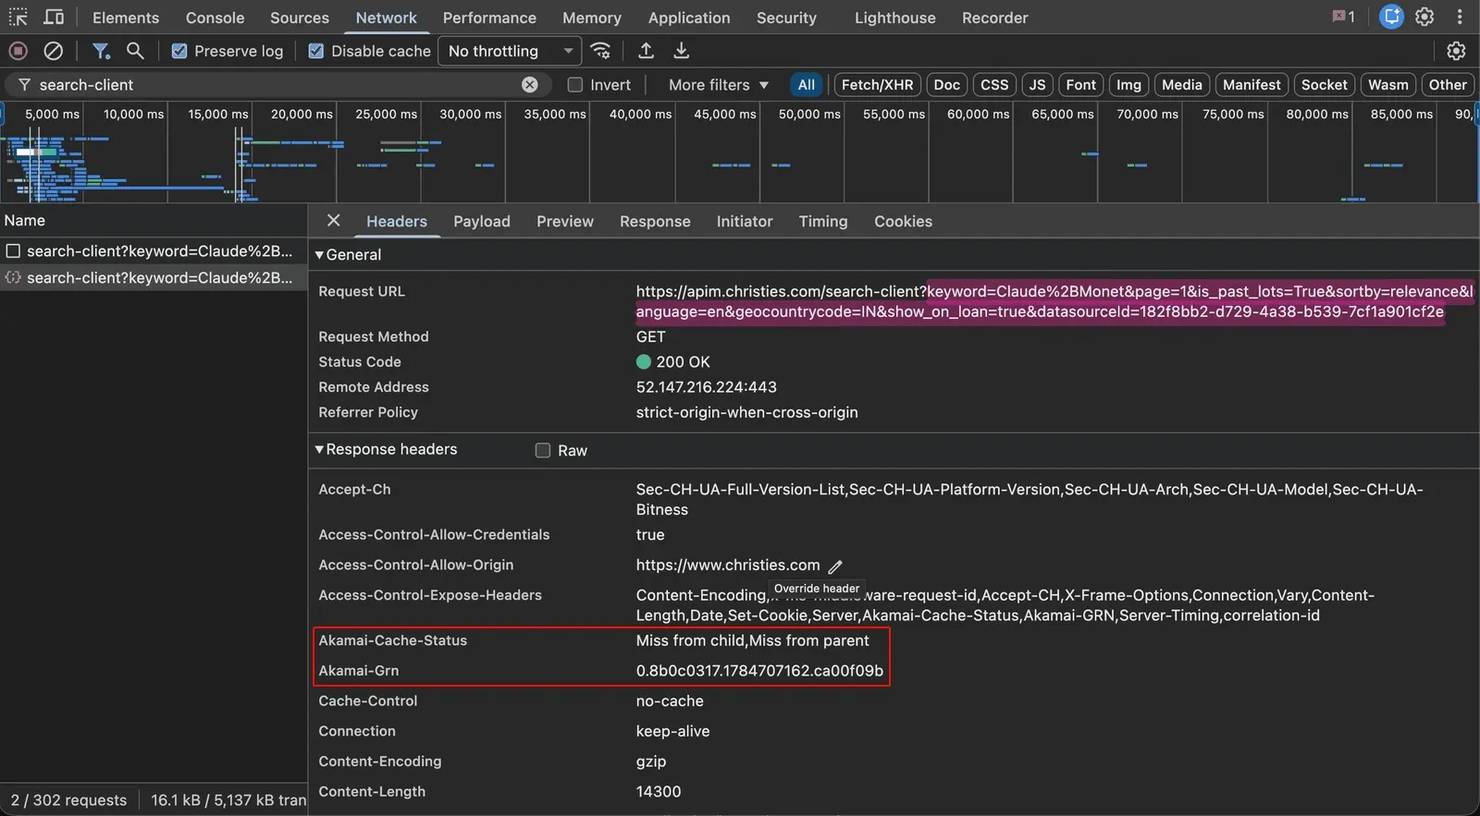Click the Request URL value

click(x=1054, y=302)
